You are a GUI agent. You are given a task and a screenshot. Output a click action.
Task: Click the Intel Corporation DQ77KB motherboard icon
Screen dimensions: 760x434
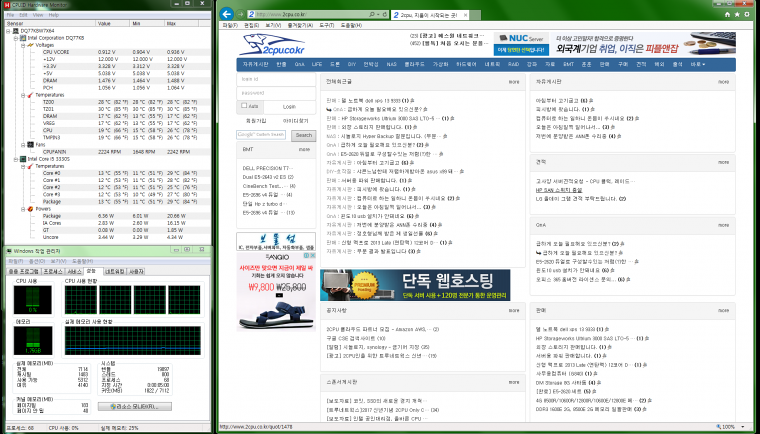click(x=23, y=38)
